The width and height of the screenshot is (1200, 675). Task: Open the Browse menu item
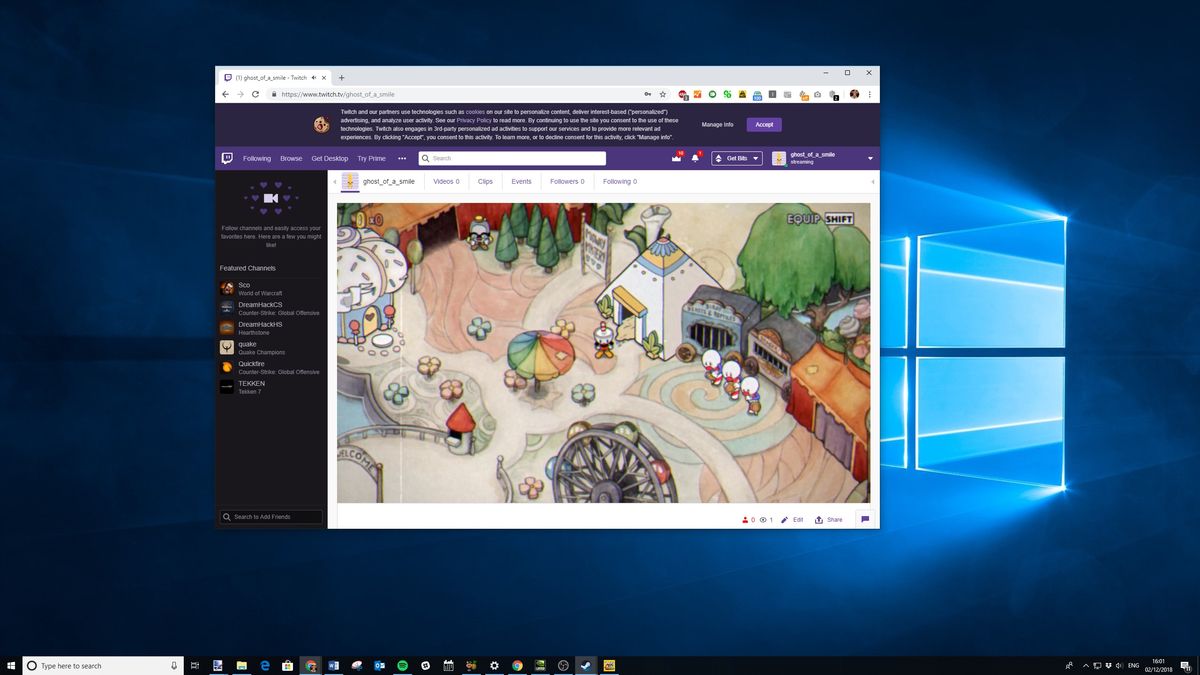[291, 158]
